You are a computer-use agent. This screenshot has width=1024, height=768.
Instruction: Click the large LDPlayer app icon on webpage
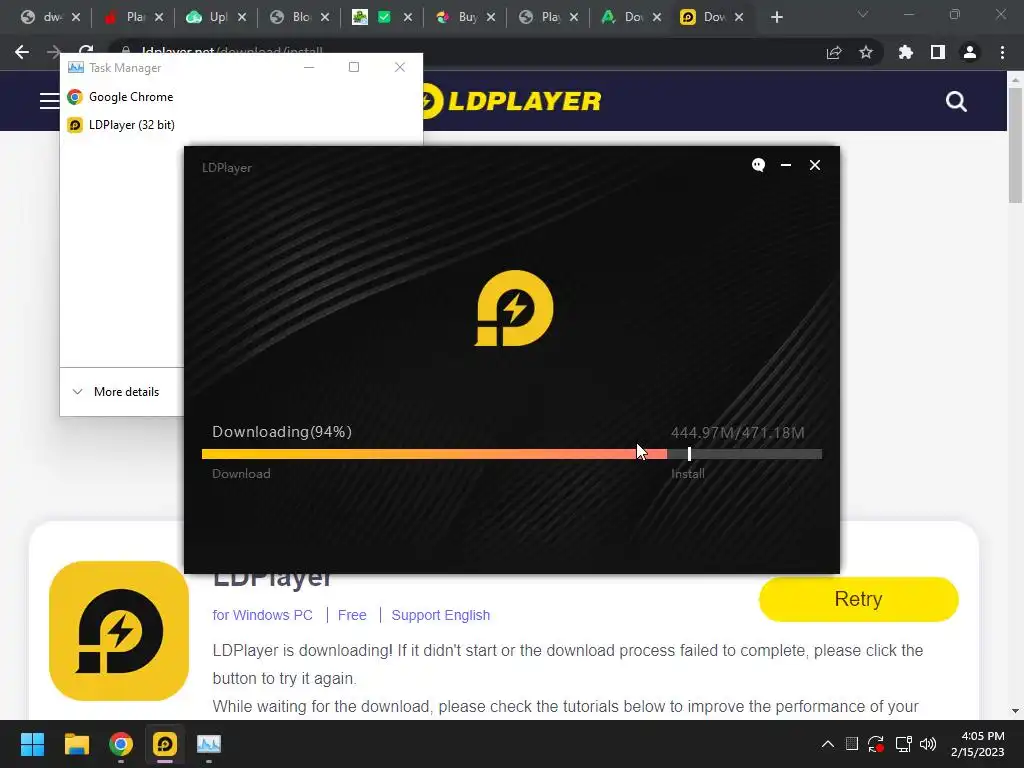[x=119, y=631]
